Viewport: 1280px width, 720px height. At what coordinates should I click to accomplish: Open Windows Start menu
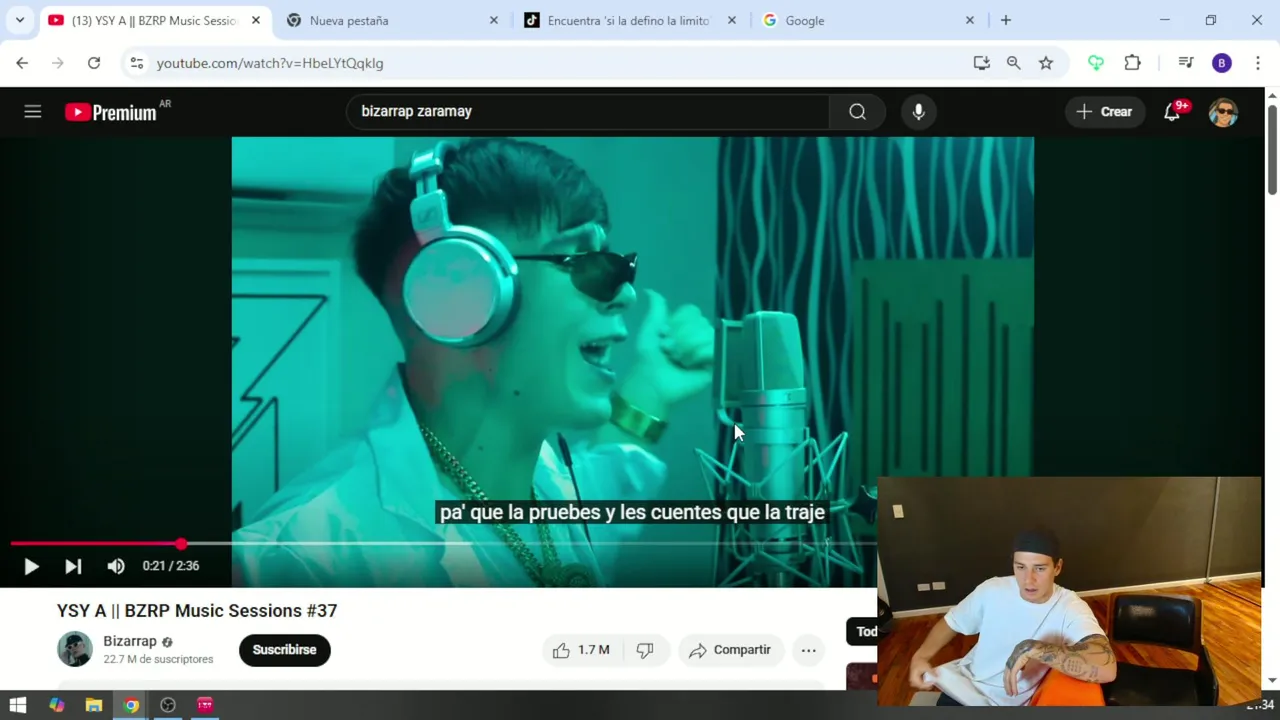coord(18,705)
